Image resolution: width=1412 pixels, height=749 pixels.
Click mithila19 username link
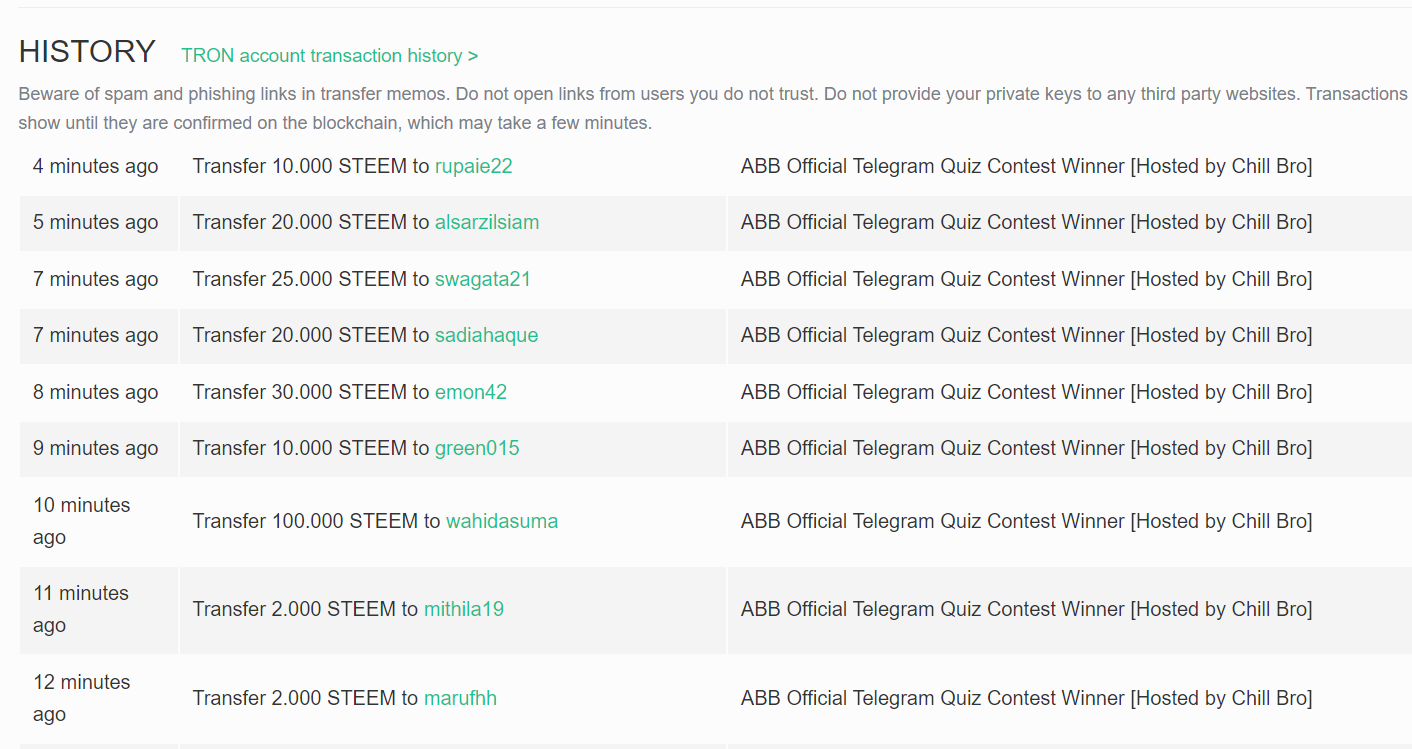coord(463,609)
